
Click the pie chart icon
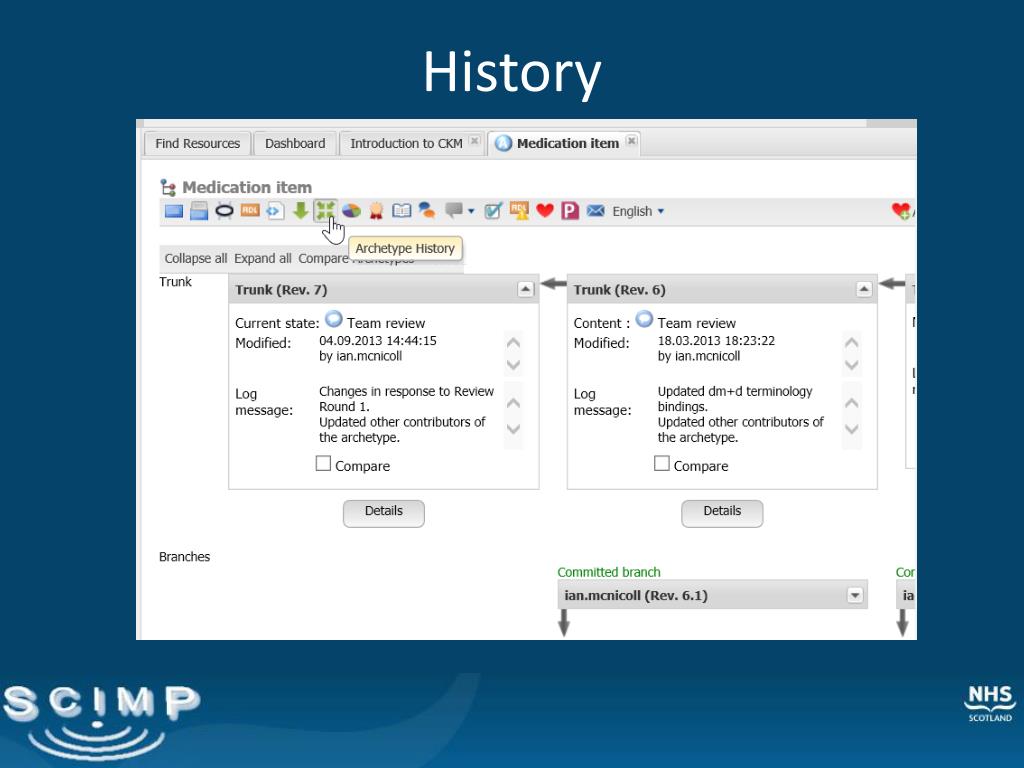pyautogui.click(x=351, y=211)
